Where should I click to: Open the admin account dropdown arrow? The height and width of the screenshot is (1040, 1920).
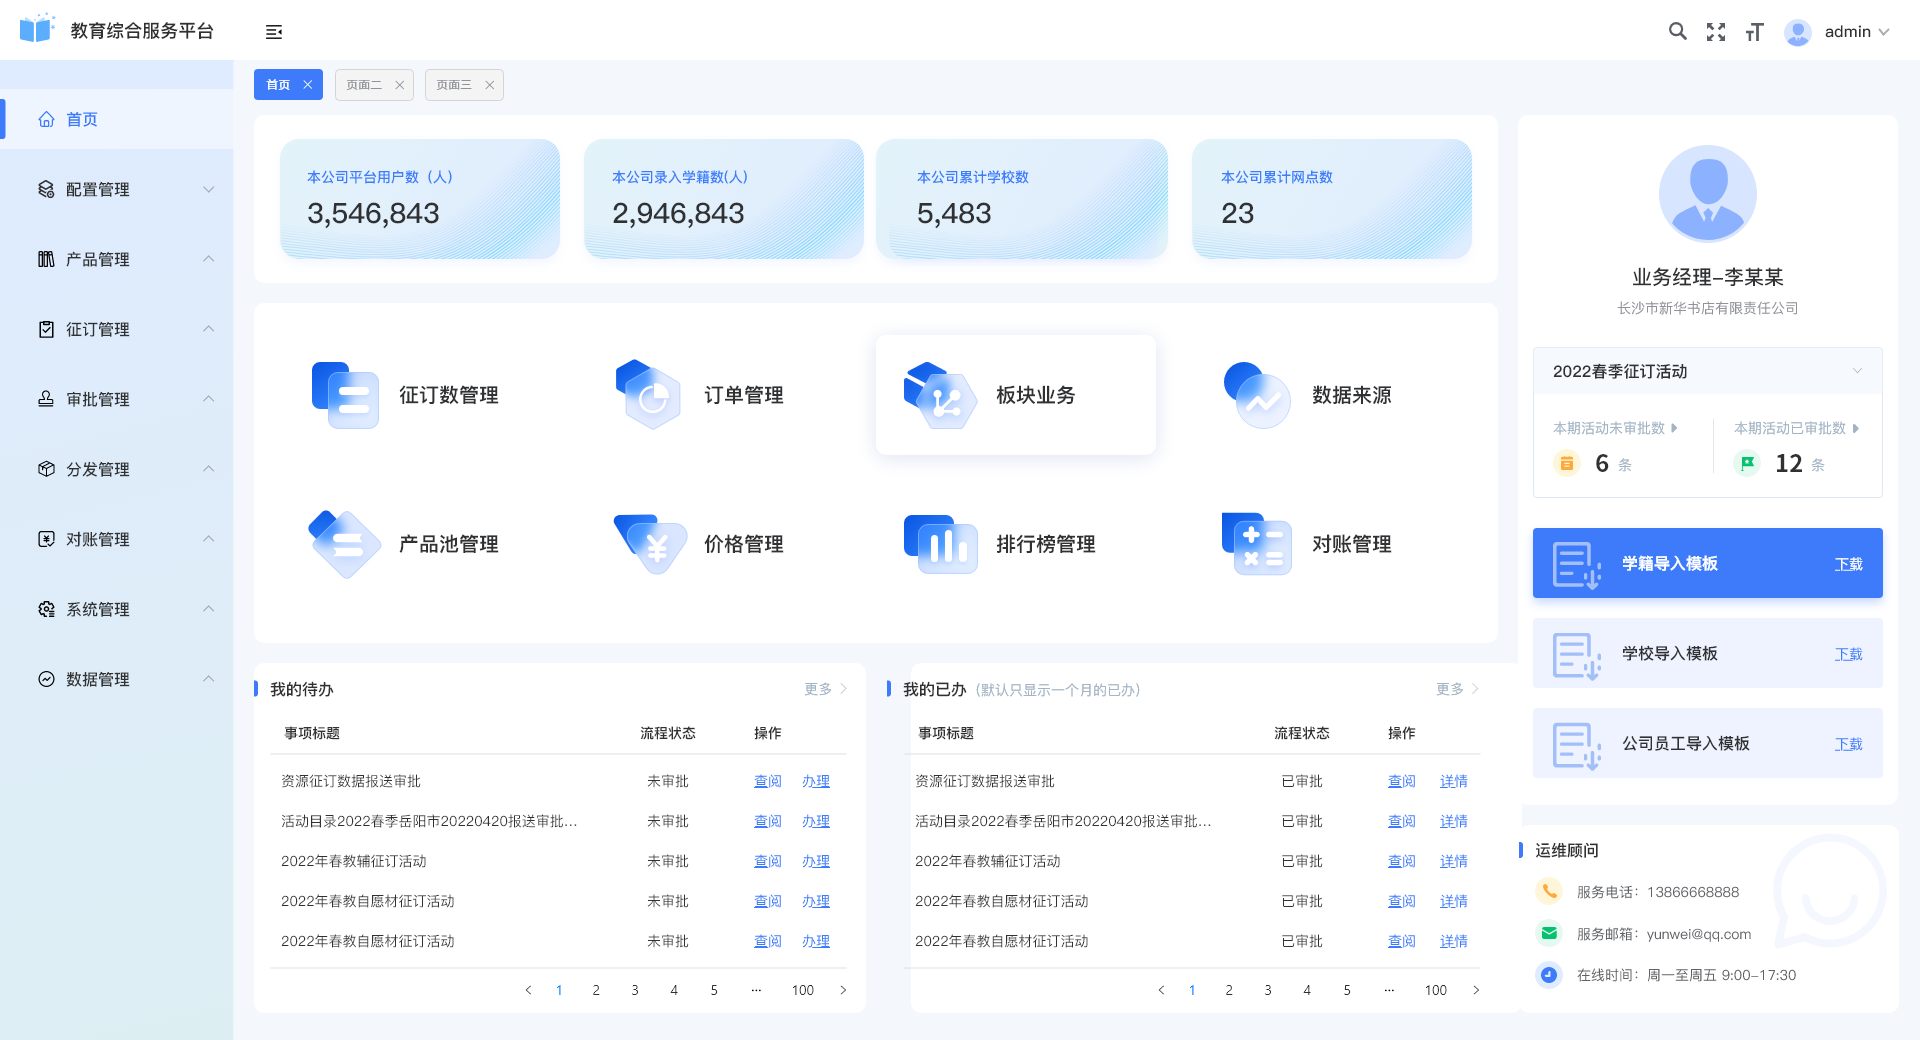pyautogui.click(x=1884, y=32)
